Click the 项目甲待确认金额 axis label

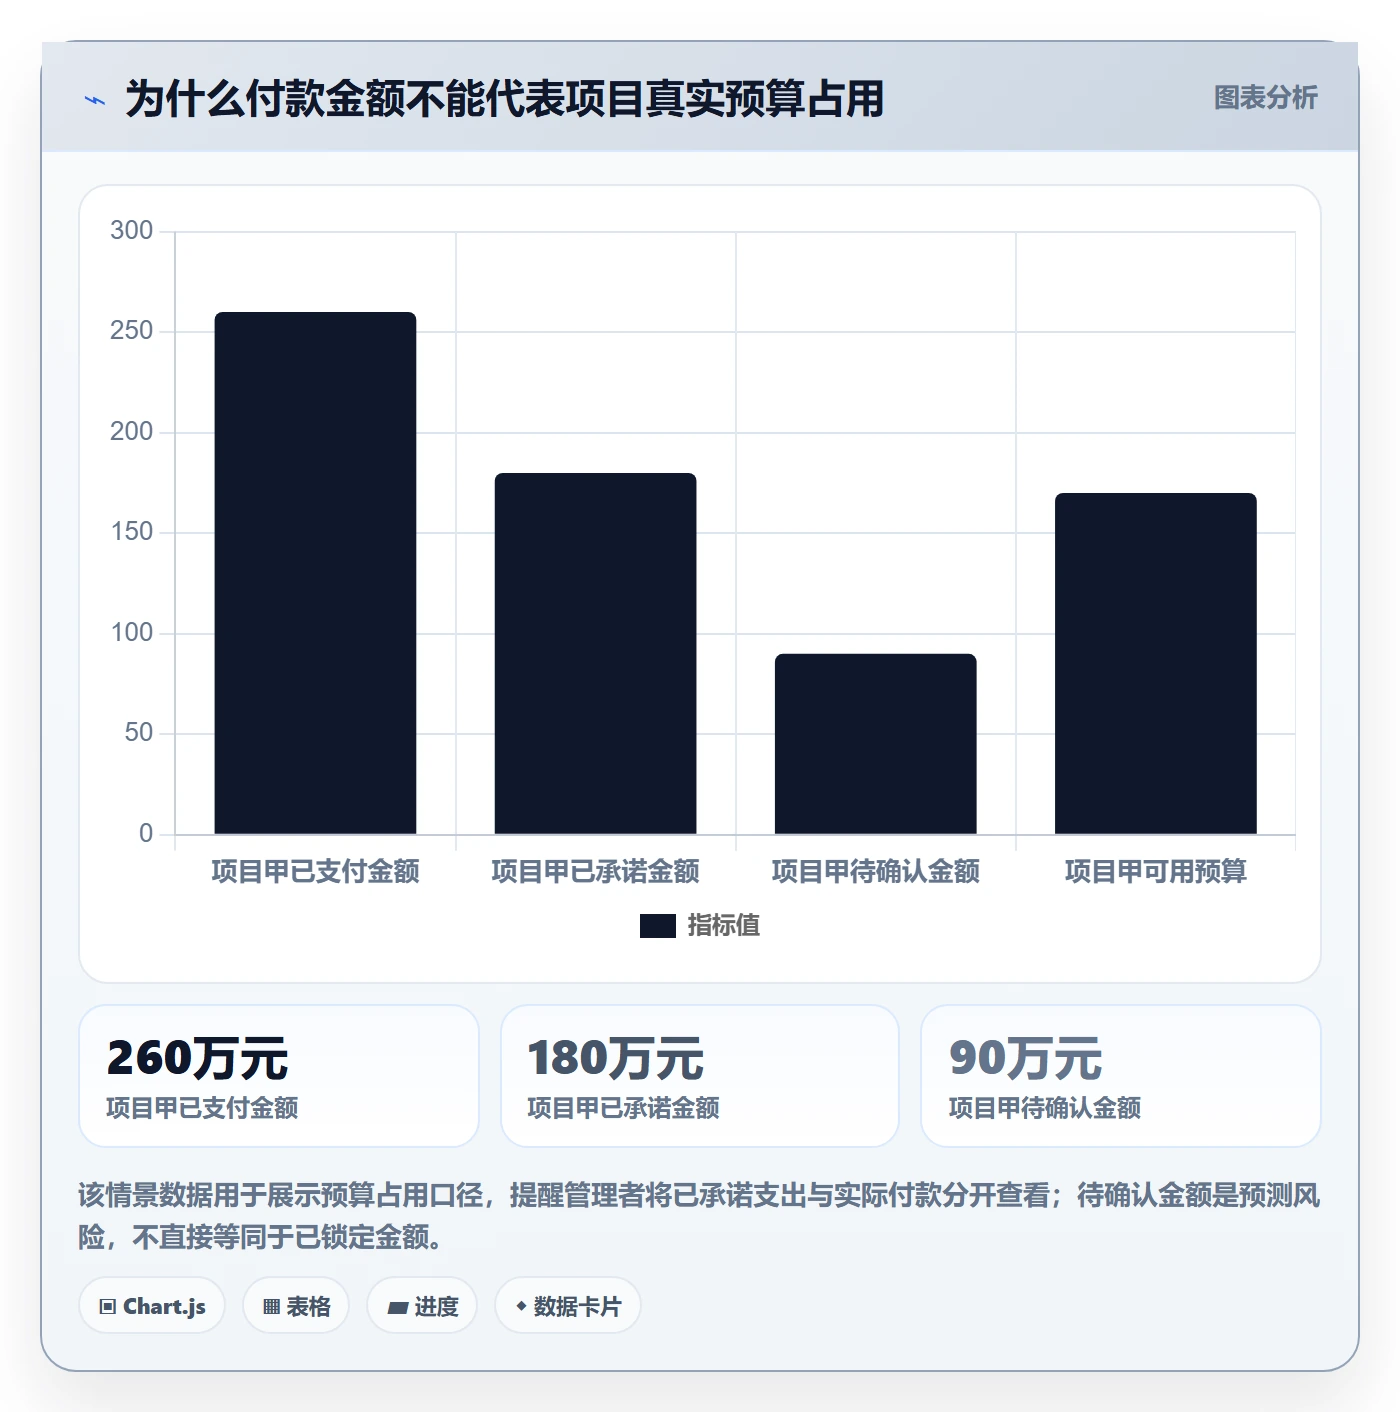click(875, 872)
